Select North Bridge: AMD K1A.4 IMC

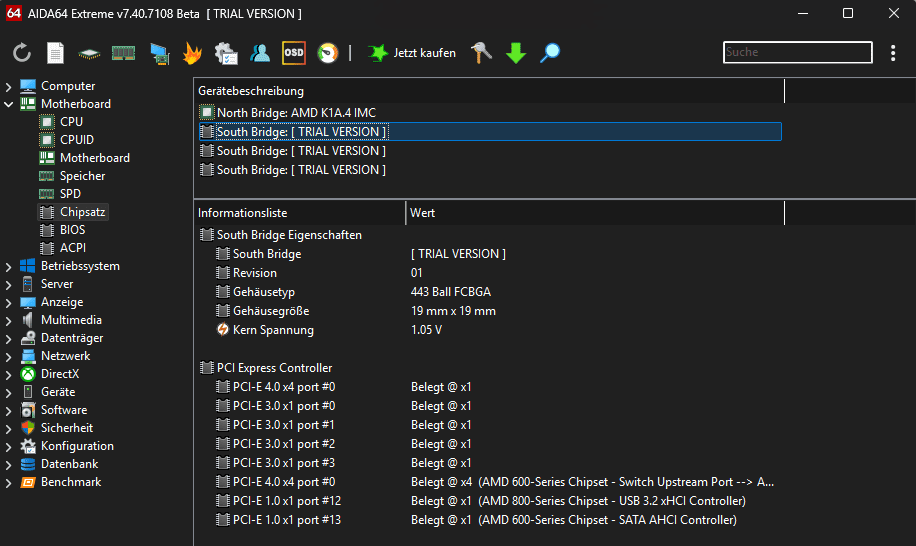[x=296, y=113]
